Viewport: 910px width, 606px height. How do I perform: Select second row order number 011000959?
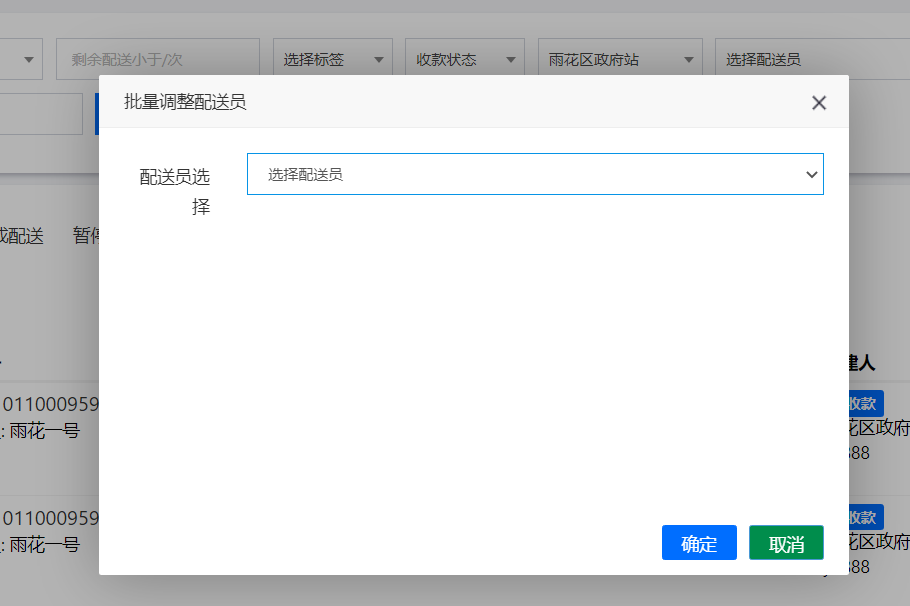click(50, 519)
